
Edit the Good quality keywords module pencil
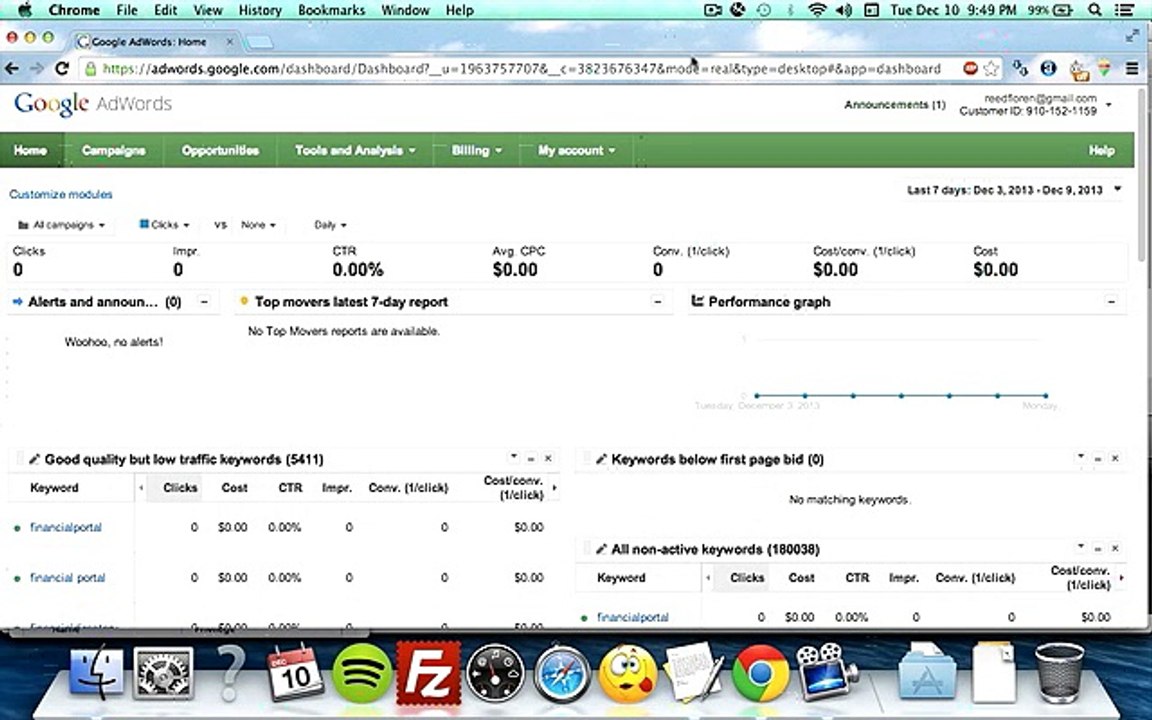34,459
